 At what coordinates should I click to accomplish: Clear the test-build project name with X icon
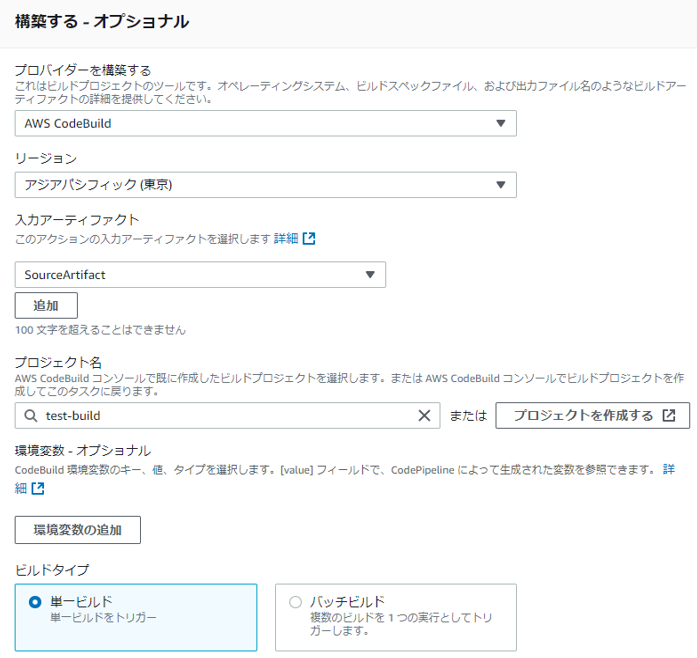click(424, 416)
